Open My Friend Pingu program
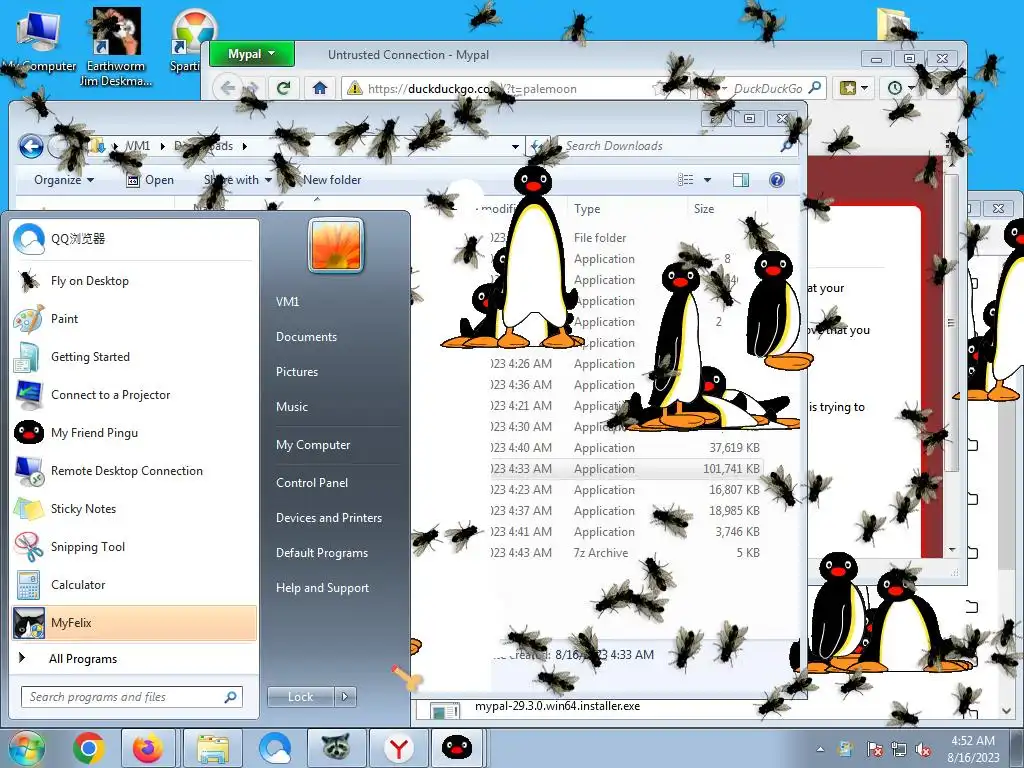 pyautogui.click(x=134, y=432)
